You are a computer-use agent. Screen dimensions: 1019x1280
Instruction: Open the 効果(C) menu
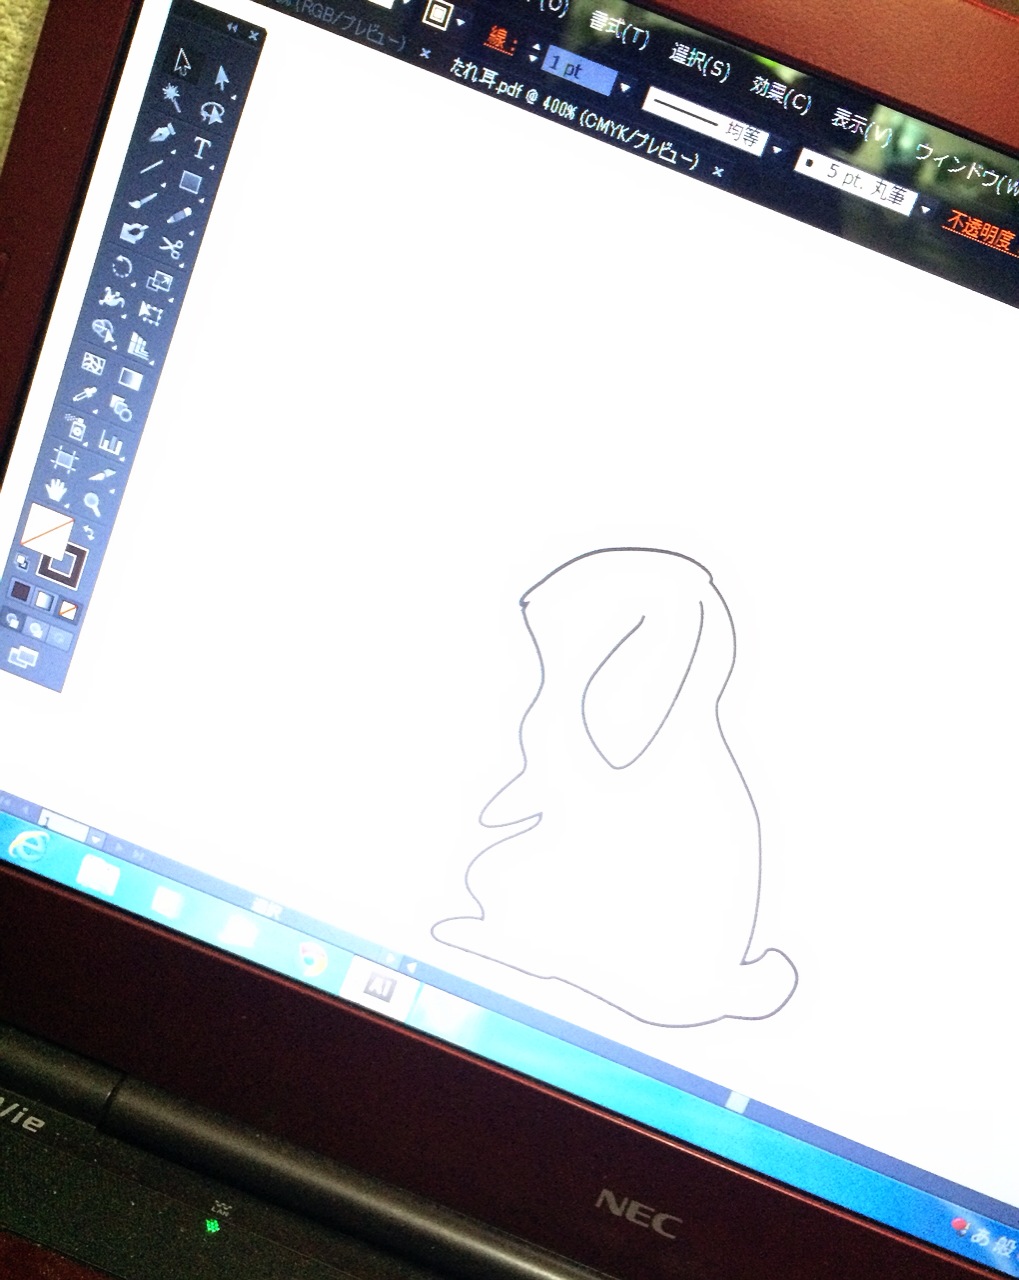780,92
